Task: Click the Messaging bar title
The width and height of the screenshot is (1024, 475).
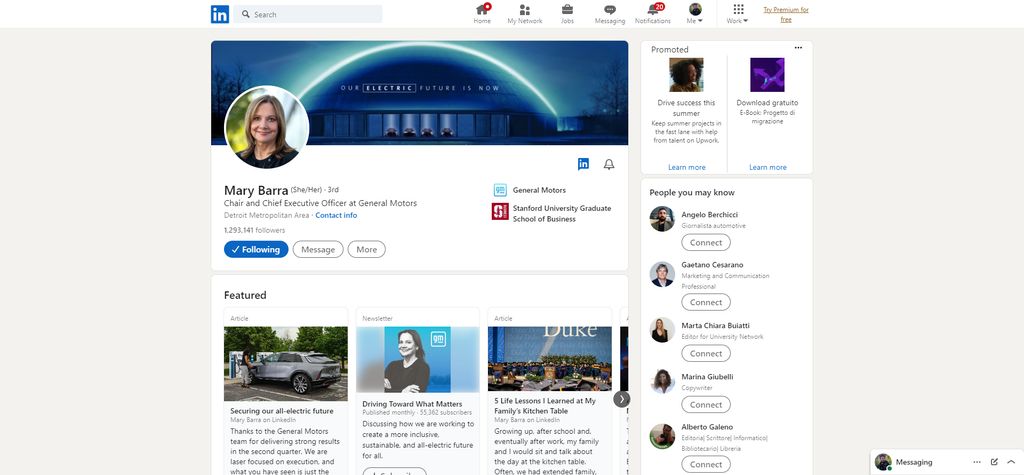Action: 914,462
